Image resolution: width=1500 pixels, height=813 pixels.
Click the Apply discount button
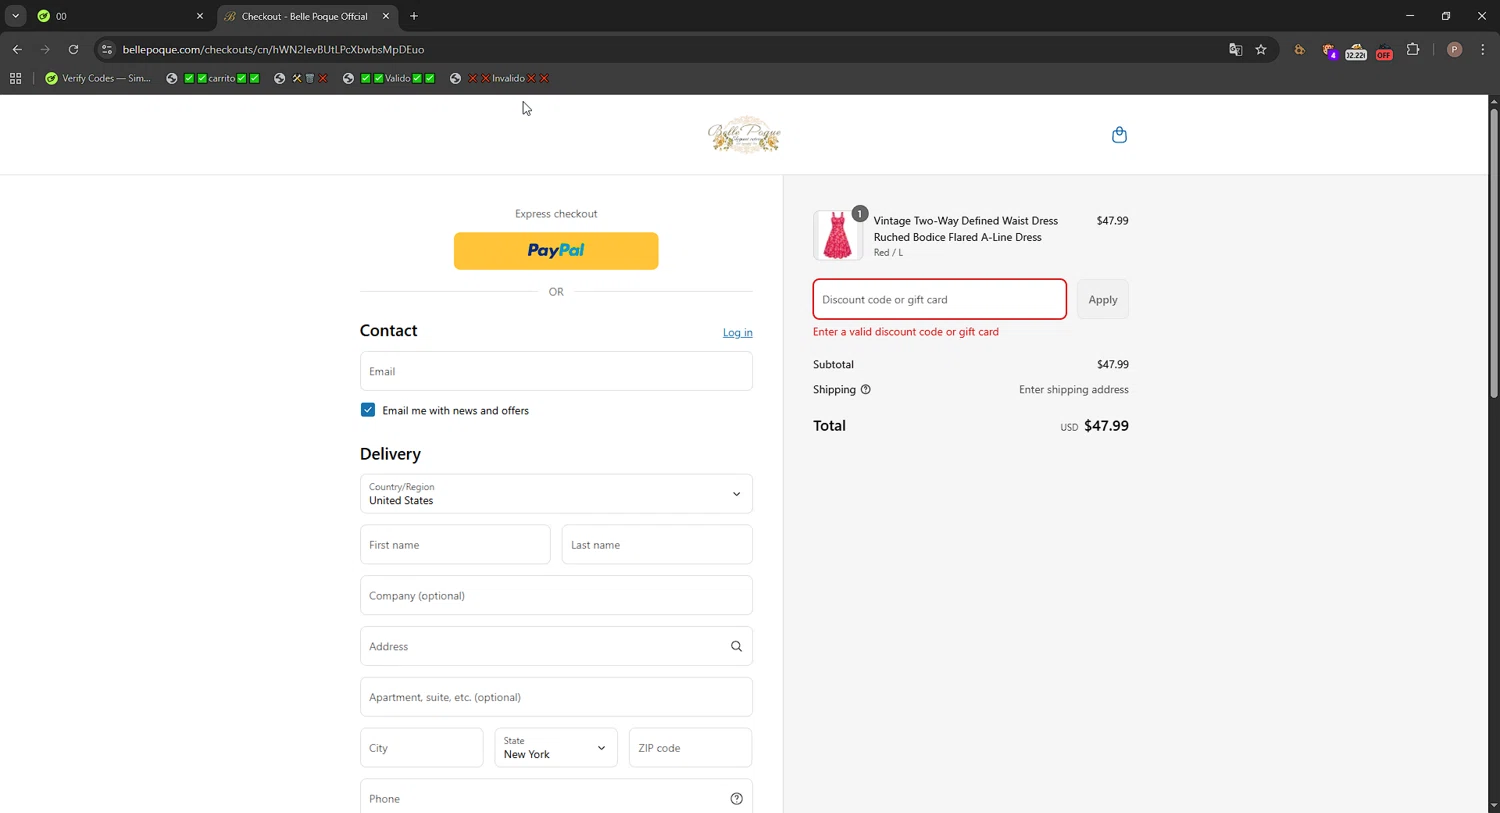click(x=1103, y=300)
